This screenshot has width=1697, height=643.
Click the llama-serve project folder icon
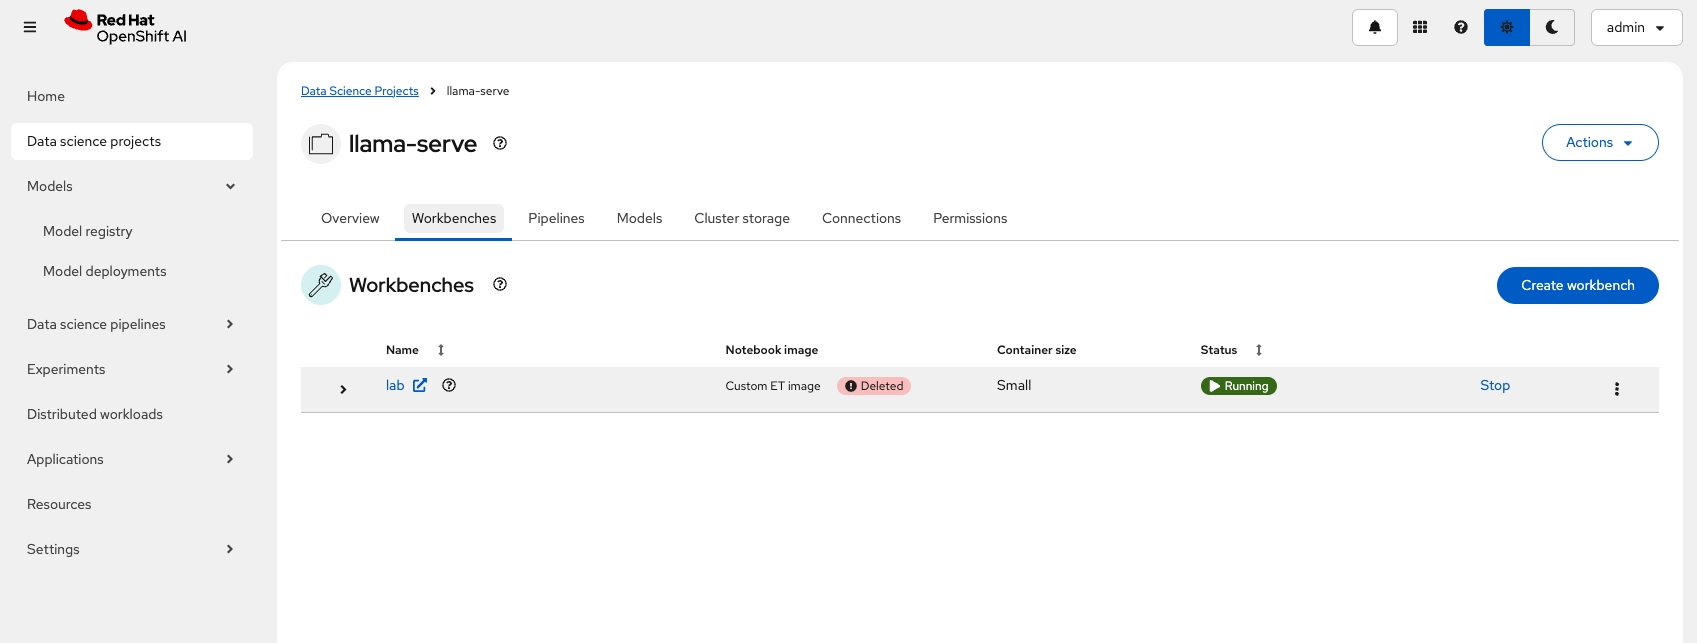pyautogui.click(x=321, y=144)
